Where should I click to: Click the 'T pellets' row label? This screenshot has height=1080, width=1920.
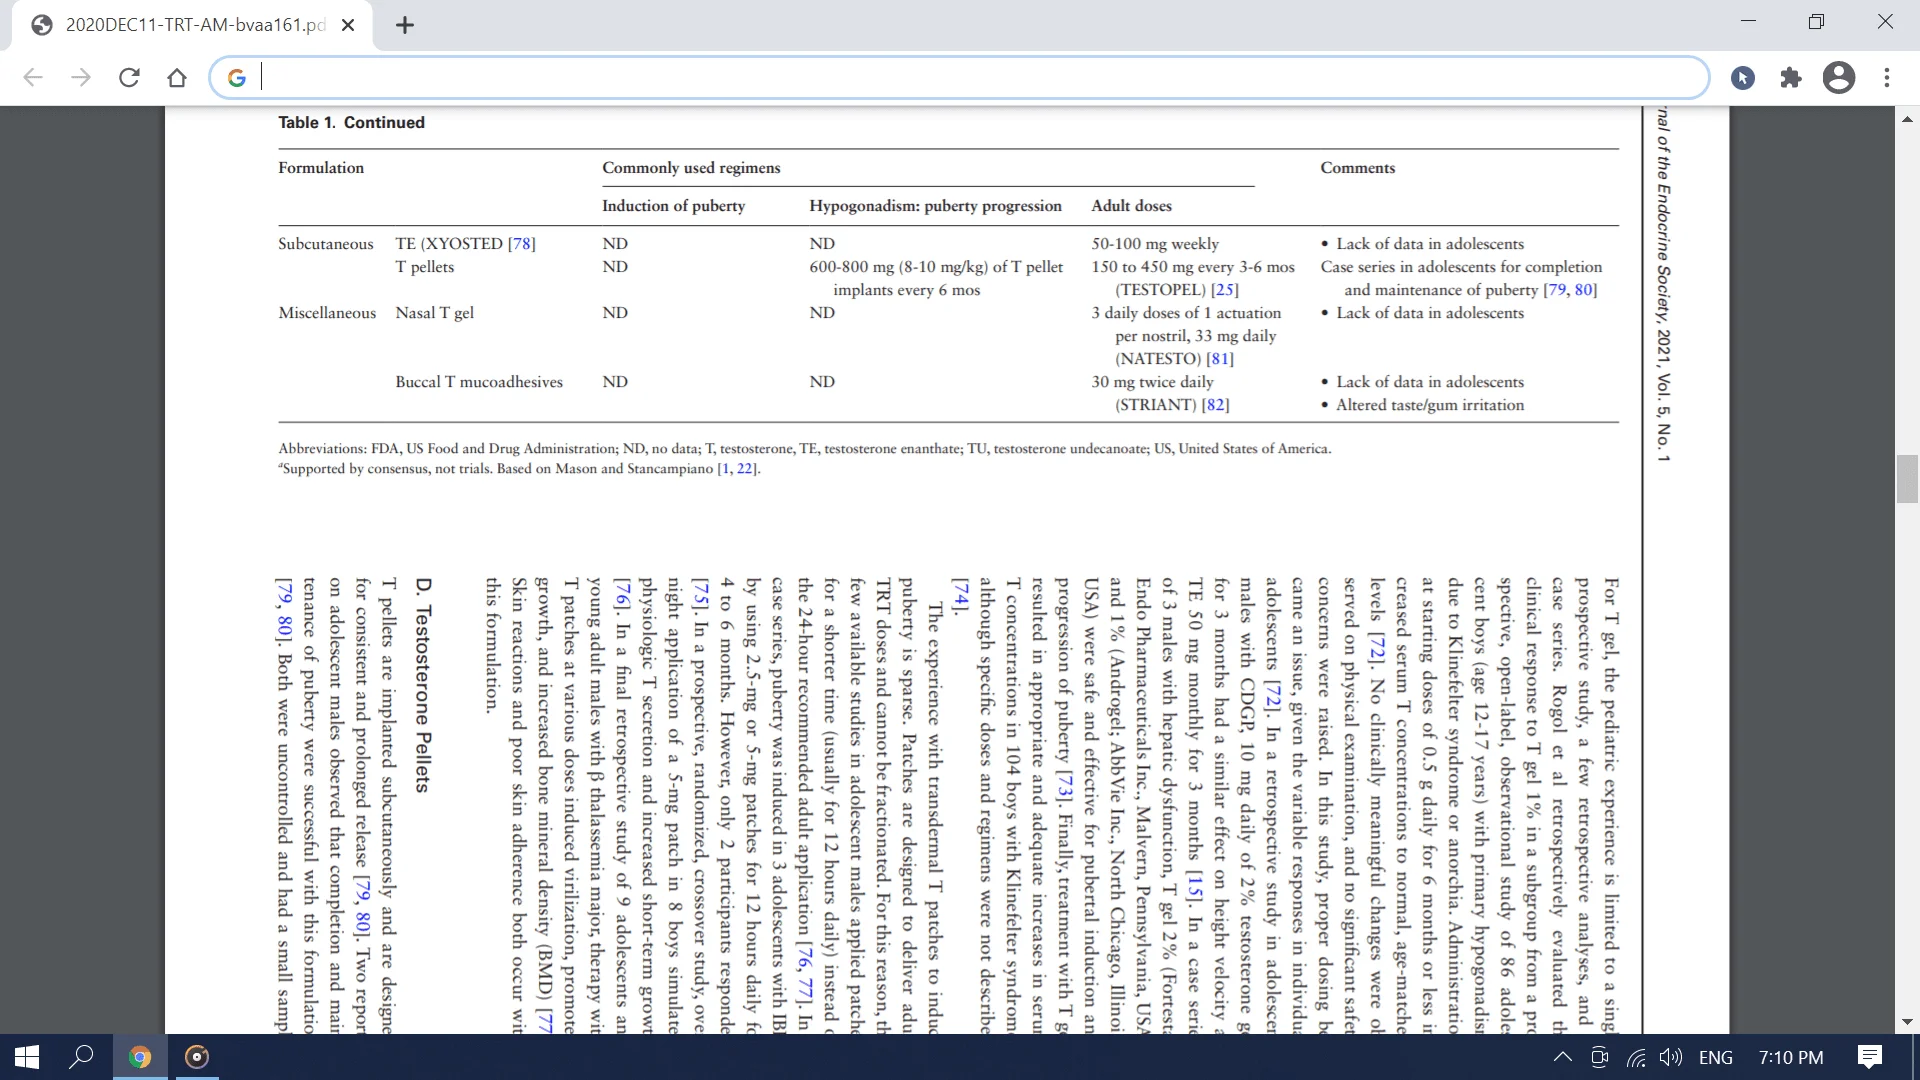click(424, 267)
